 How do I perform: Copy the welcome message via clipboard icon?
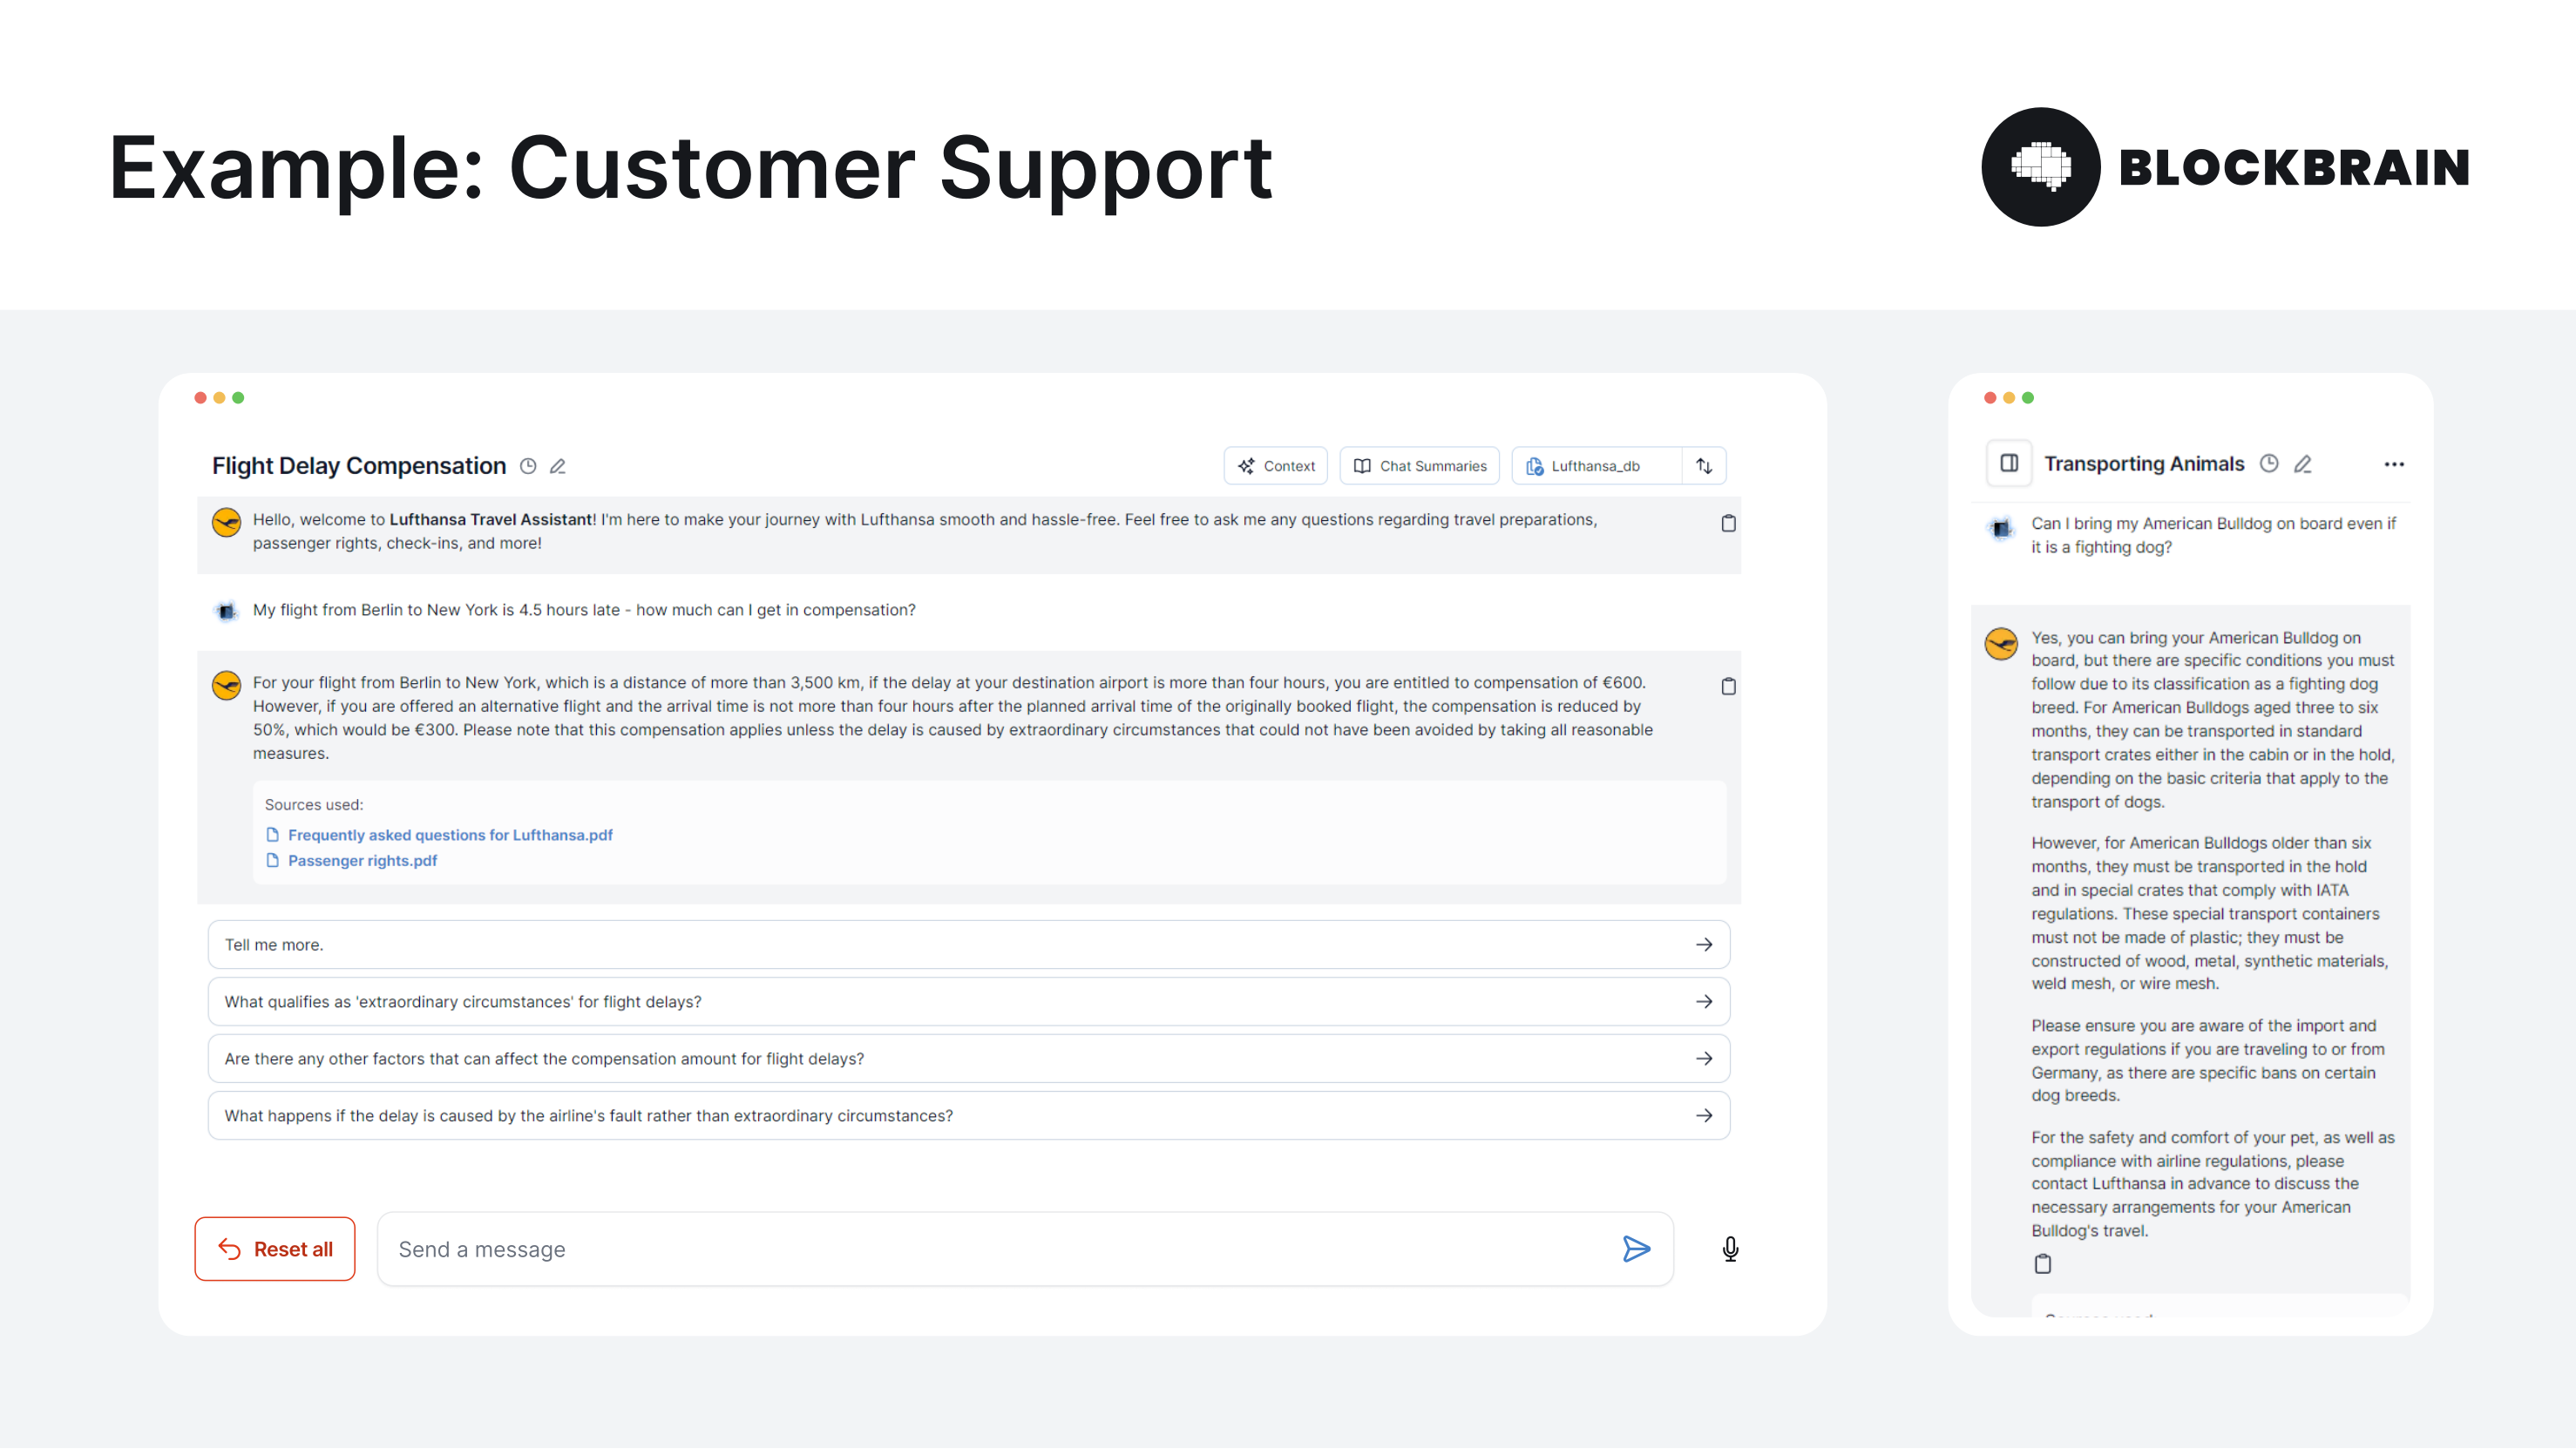(1728, 523)
